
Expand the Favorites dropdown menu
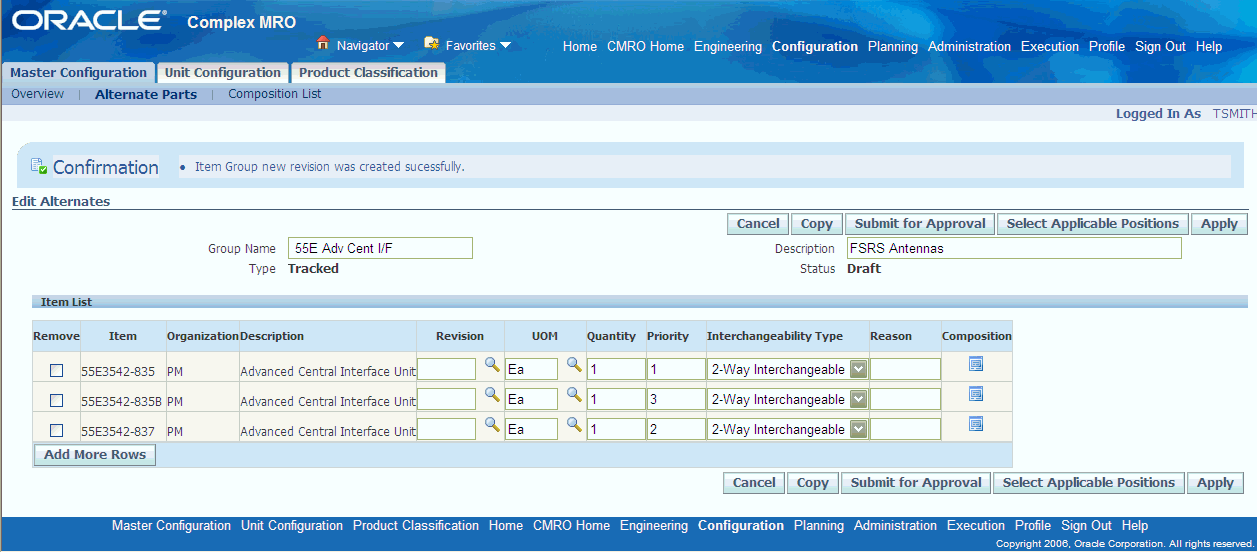[505, 46]
